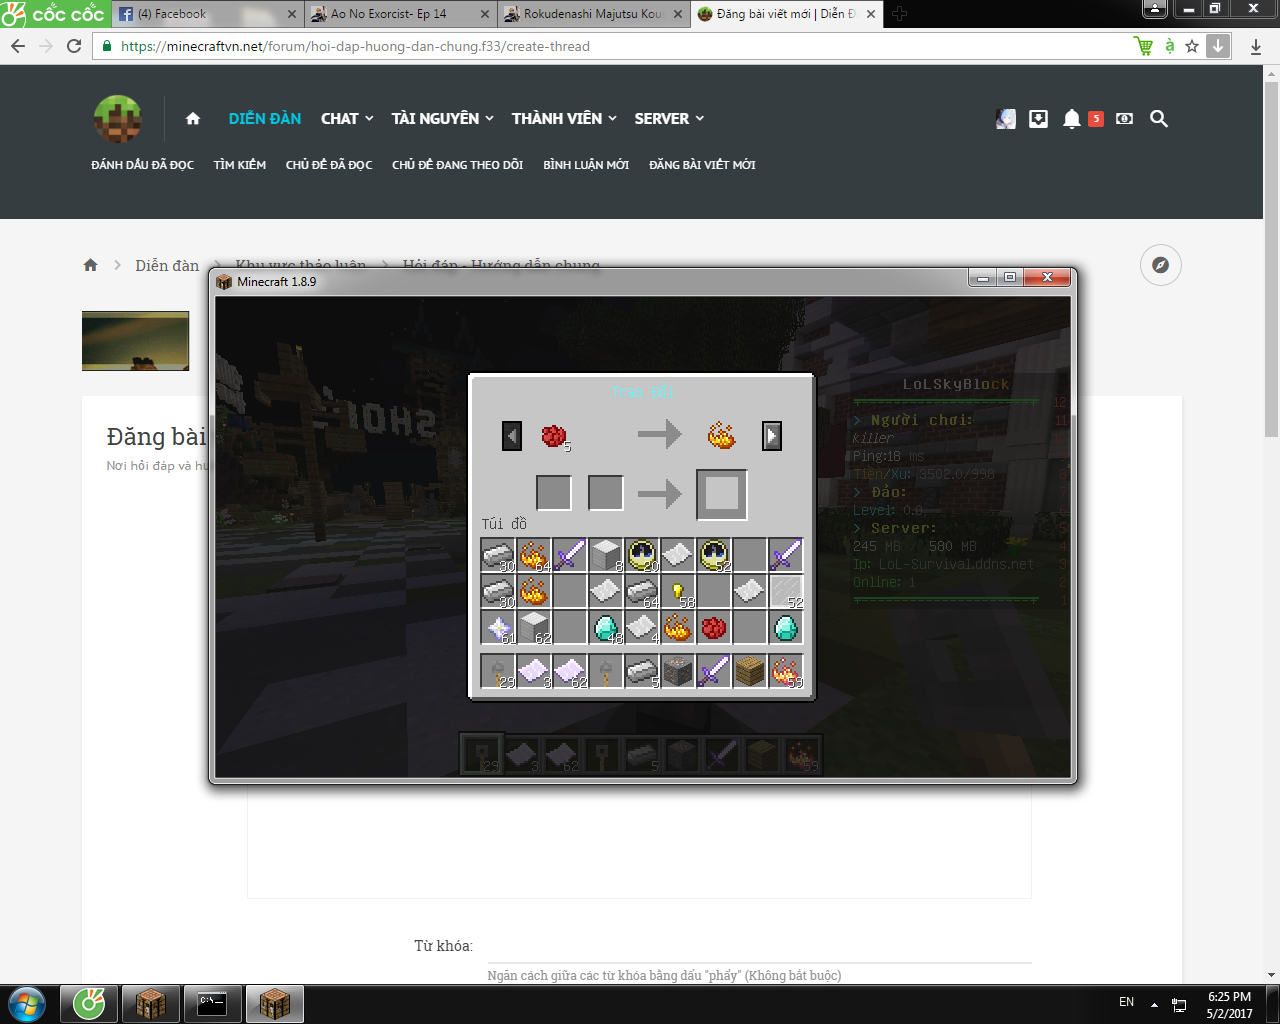
Task: Click the forum search magnifier icon
Action: [x=1159, y=119]
